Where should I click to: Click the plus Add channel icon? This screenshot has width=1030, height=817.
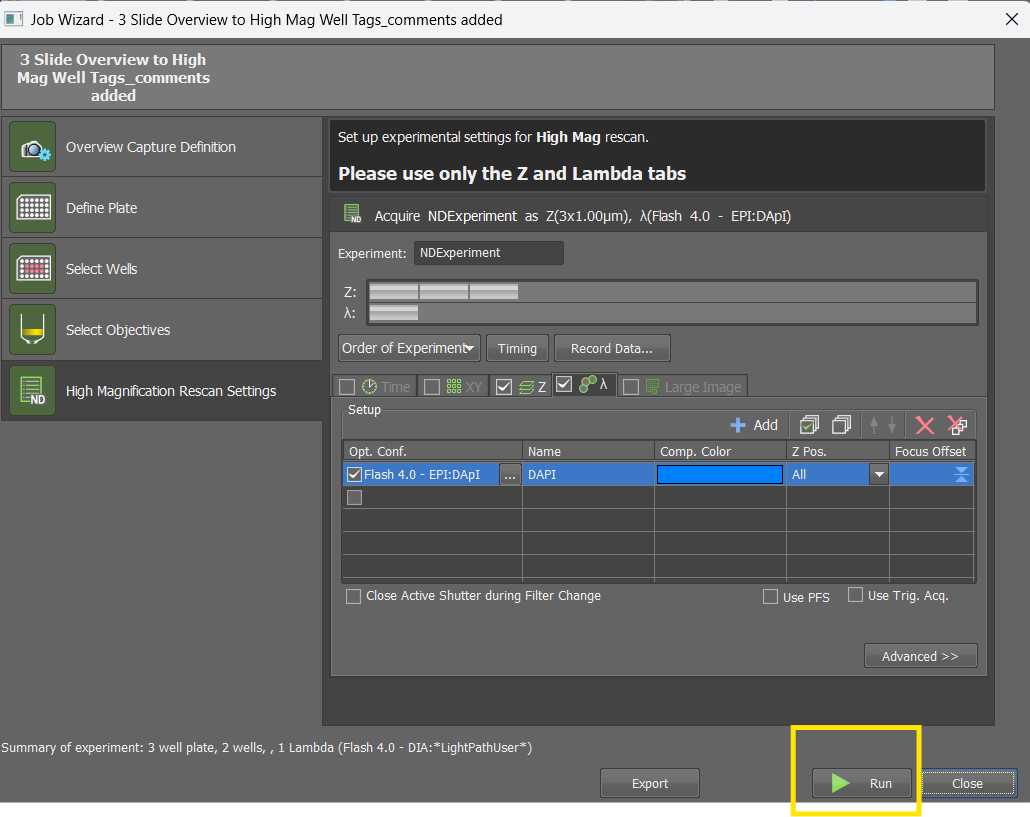tap(739, 425)
